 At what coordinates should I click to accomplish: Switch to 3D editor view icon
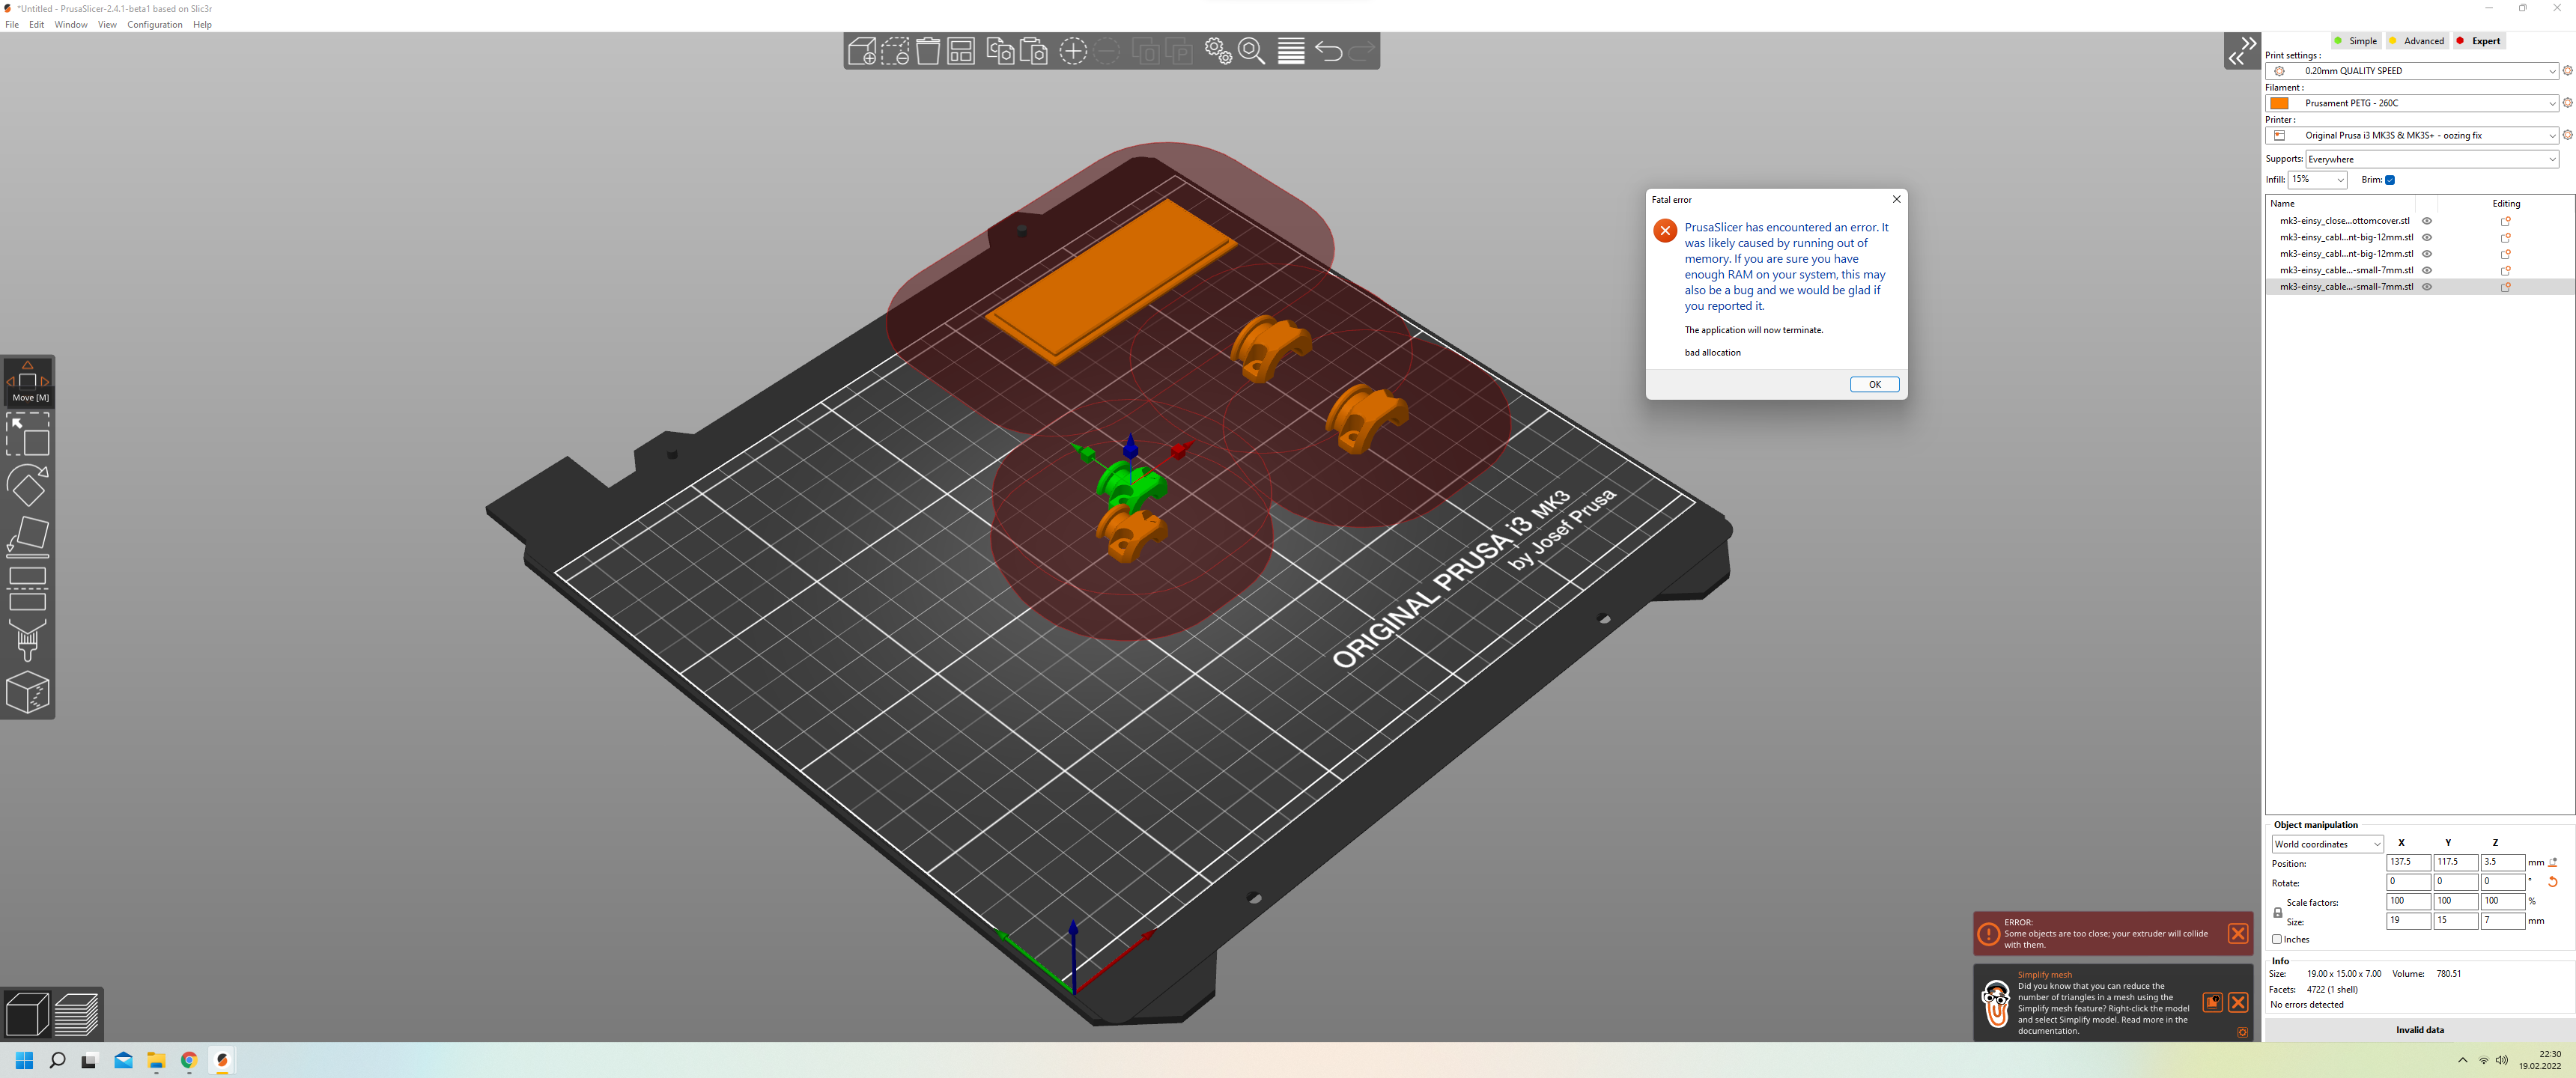point(27,1014)
